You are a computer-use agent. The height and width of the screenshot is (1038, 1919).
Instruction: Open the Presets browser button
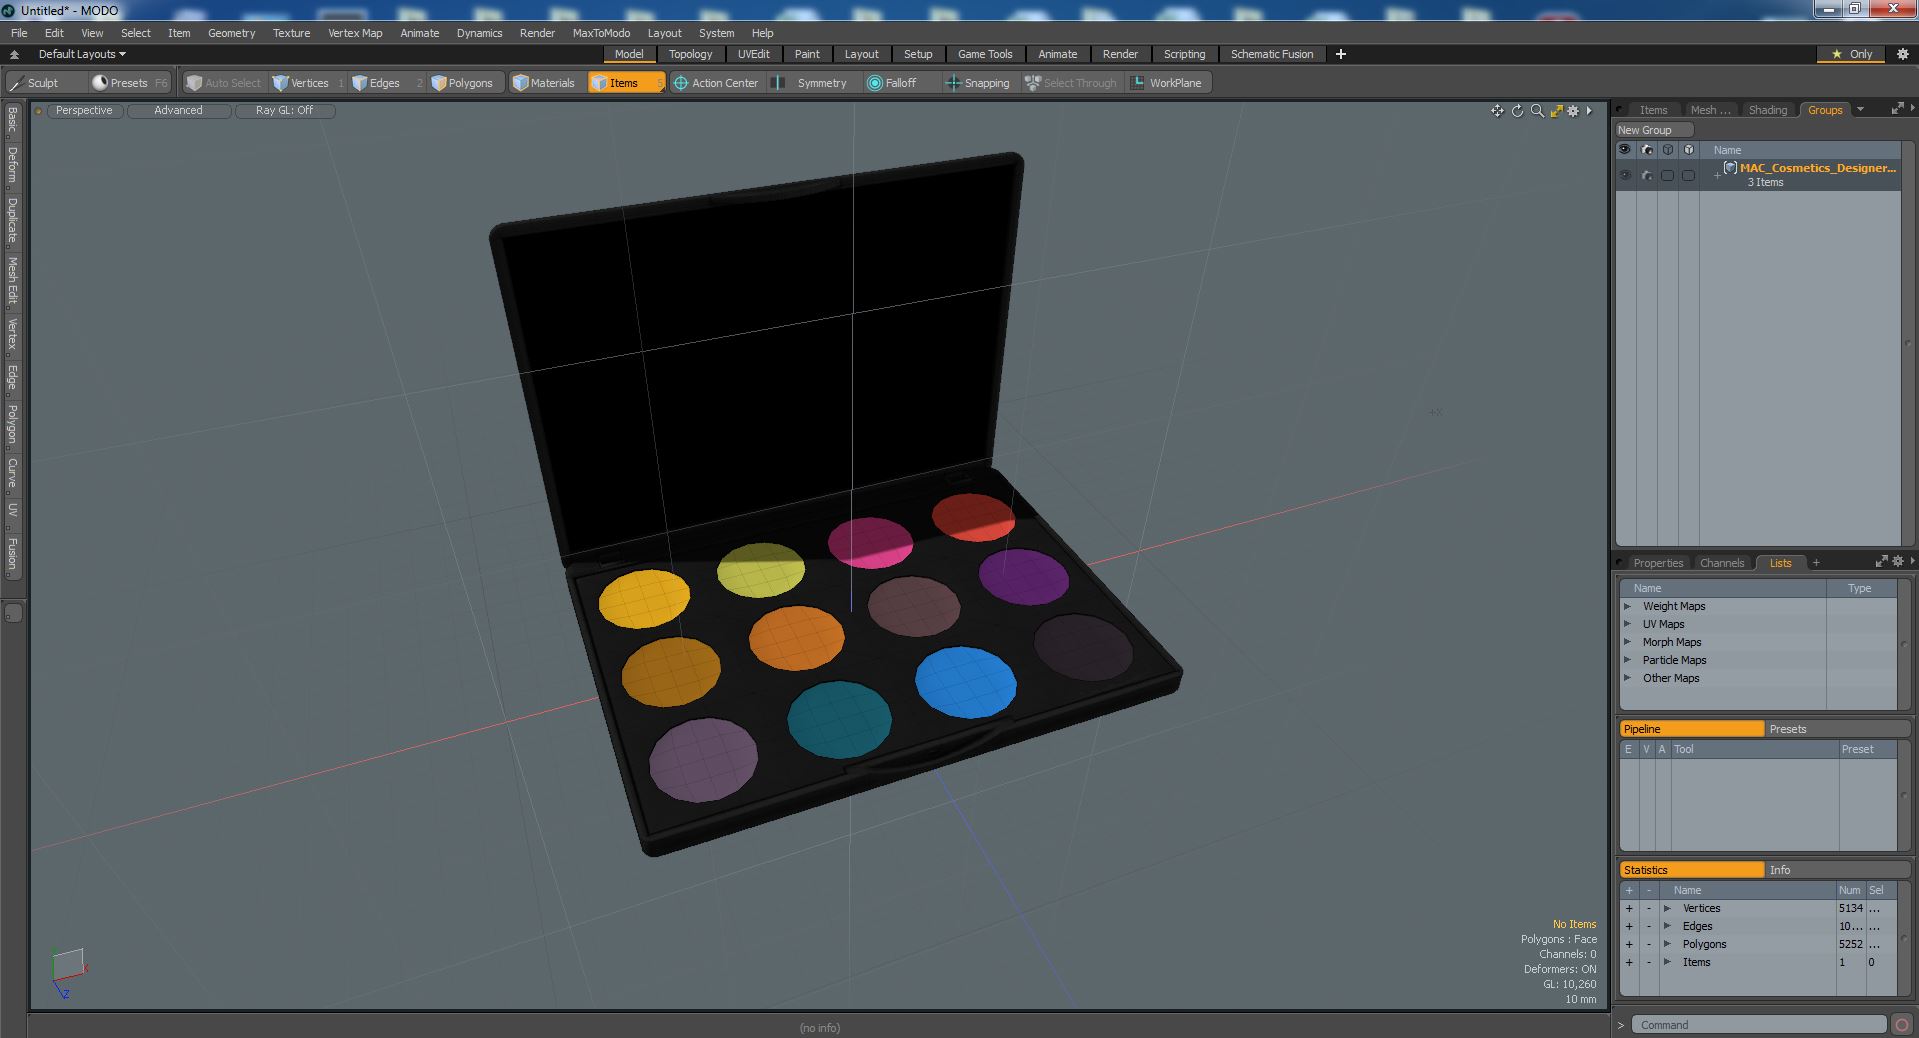(129, 83)
